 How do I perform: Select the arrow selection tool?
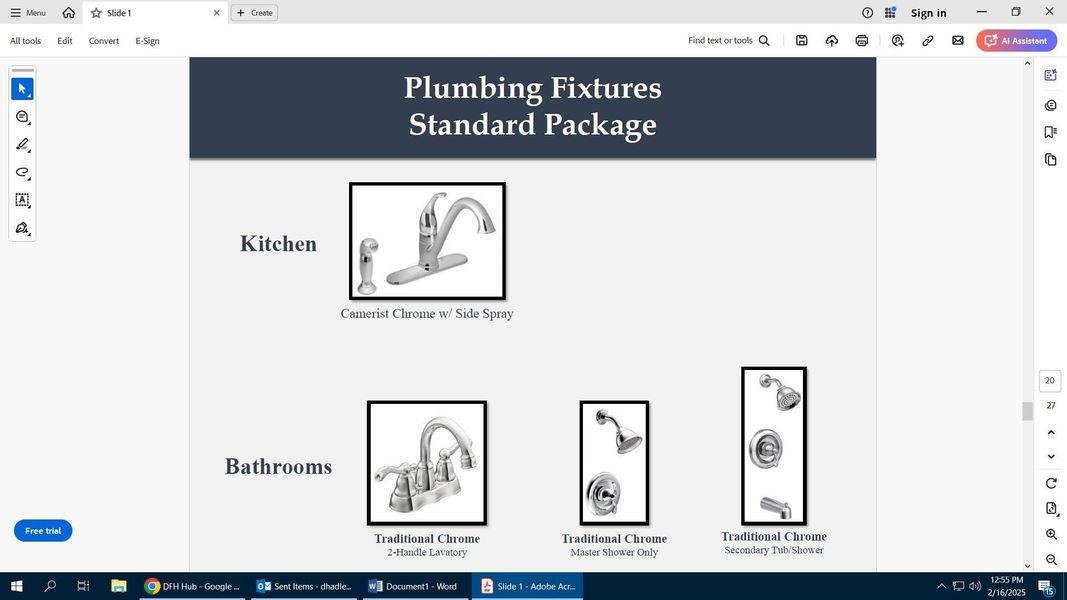tap(22, 89)
